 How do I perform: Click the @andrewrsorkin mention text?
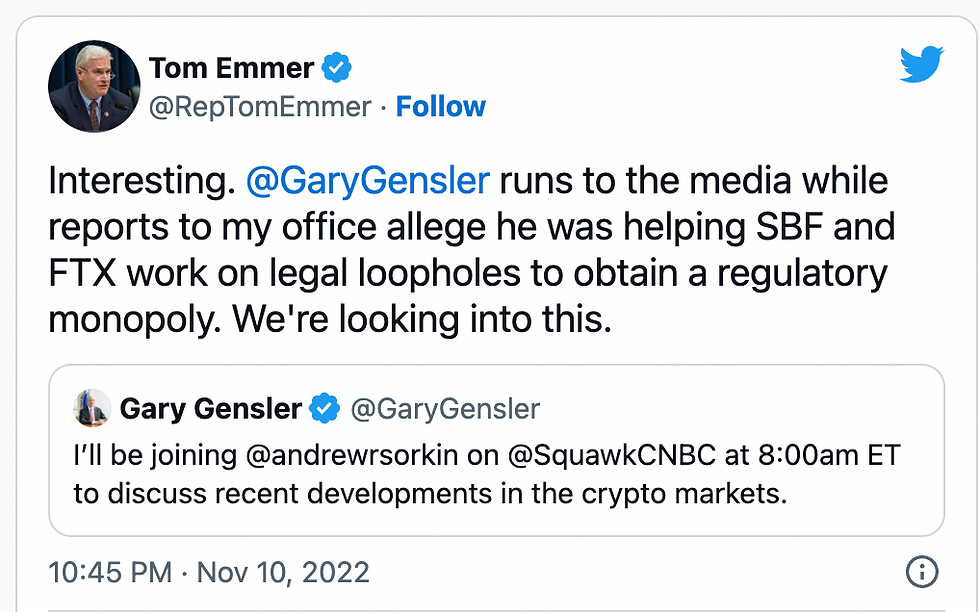pyautogui.click(x=352, y=455)
